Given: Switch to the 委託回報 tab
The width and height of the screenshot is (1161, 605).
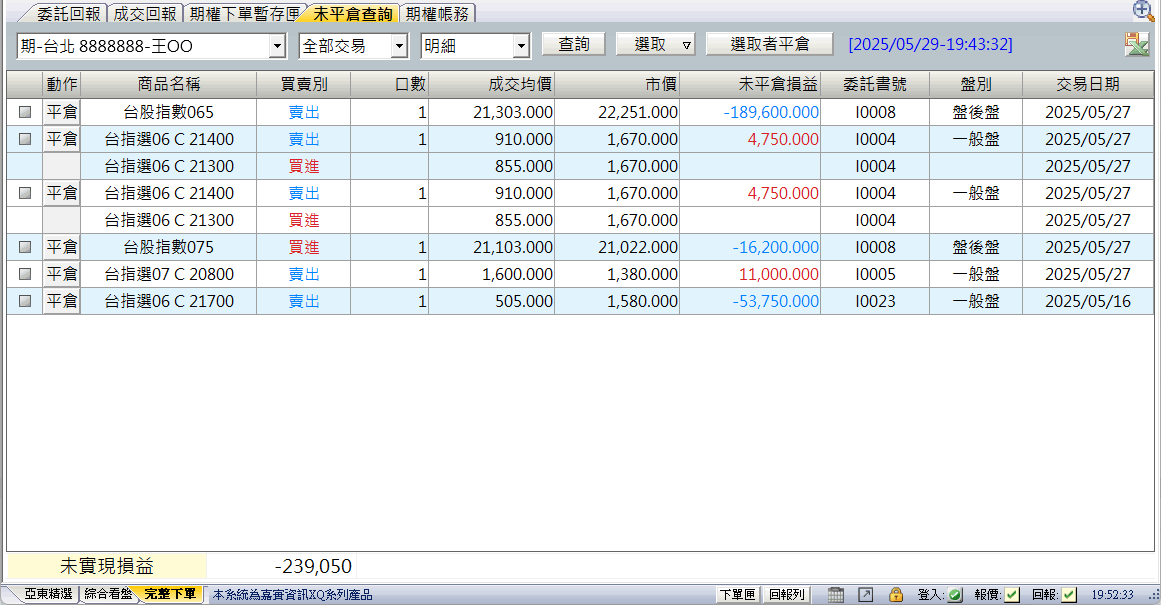Looking at the screenshot, I should (68, 14).
